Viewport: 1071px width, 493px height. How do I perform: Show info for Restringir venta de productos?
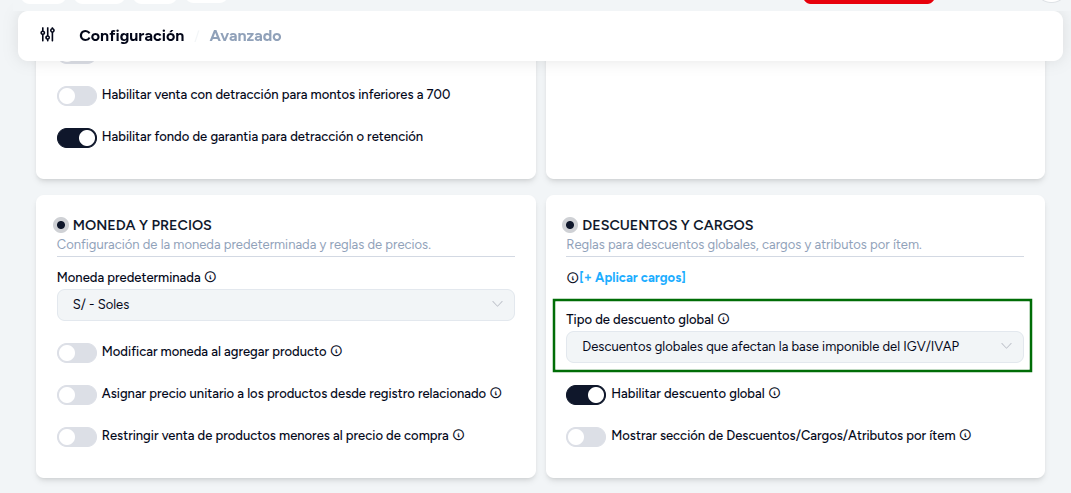[459, 435]
